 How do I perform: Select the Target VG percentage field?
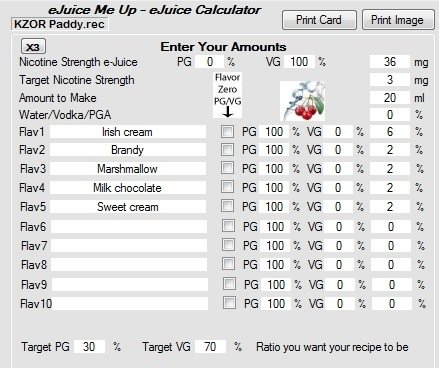(x=210, y=347)
